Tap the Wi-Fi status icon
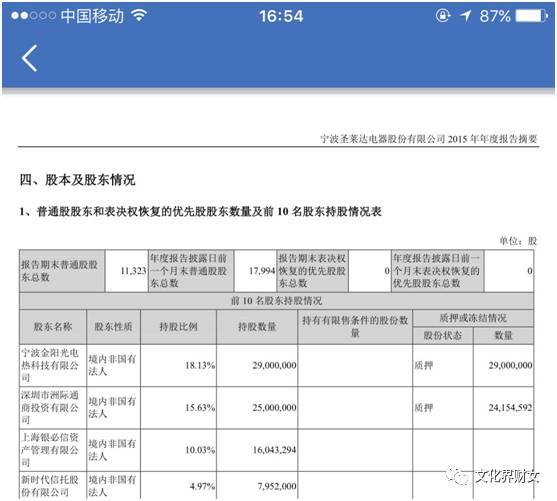The height and width of the screenshot is (501, 557). (139, 15)
